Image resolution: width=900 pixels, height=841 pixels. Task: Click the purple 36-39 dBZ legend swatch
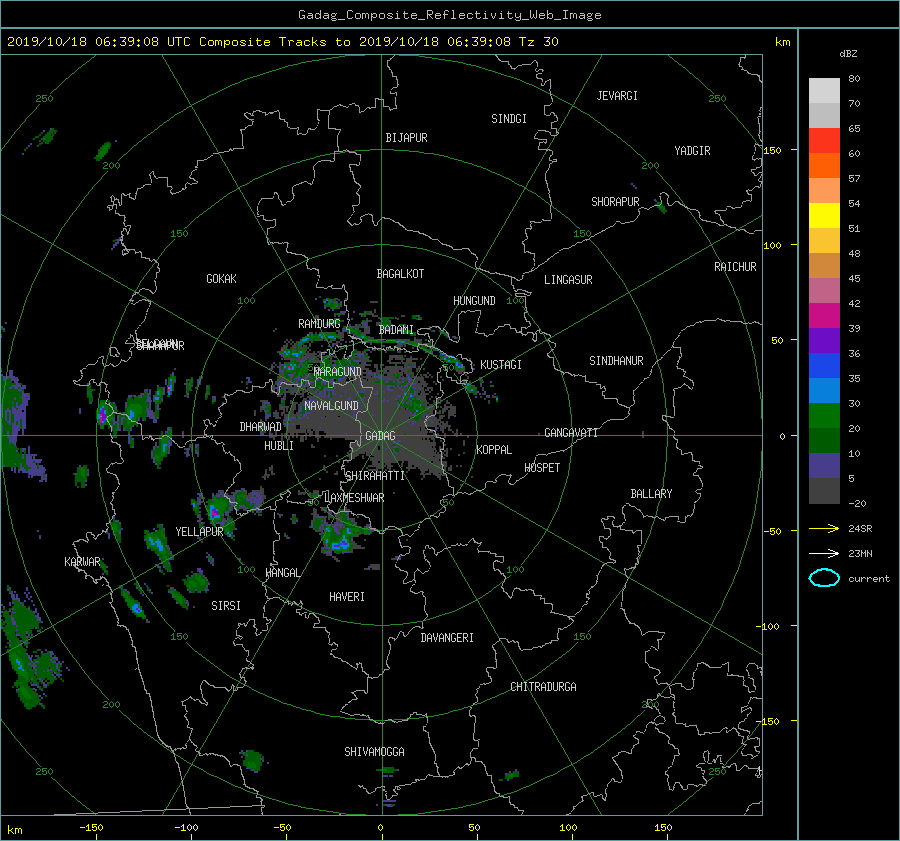(824, 341)
